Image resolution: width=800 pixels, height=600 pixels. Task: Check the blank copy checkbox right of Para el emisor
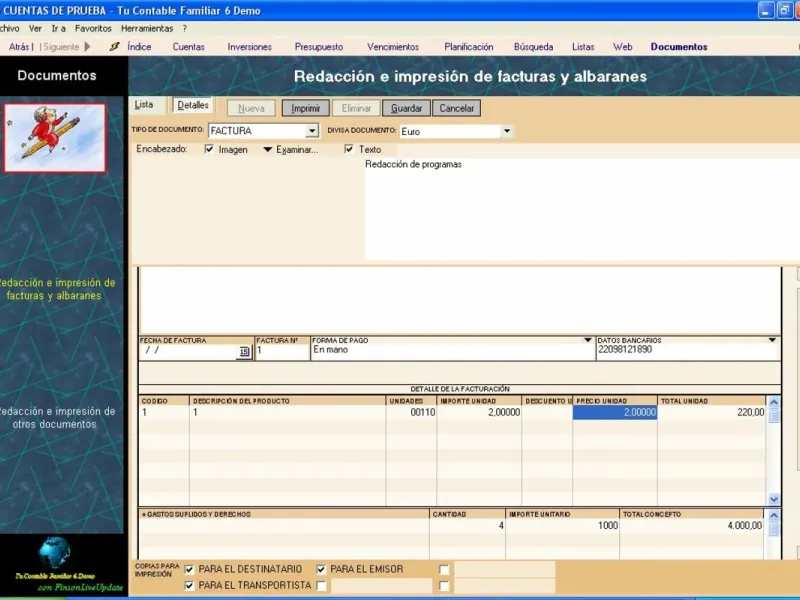(444, 569)
